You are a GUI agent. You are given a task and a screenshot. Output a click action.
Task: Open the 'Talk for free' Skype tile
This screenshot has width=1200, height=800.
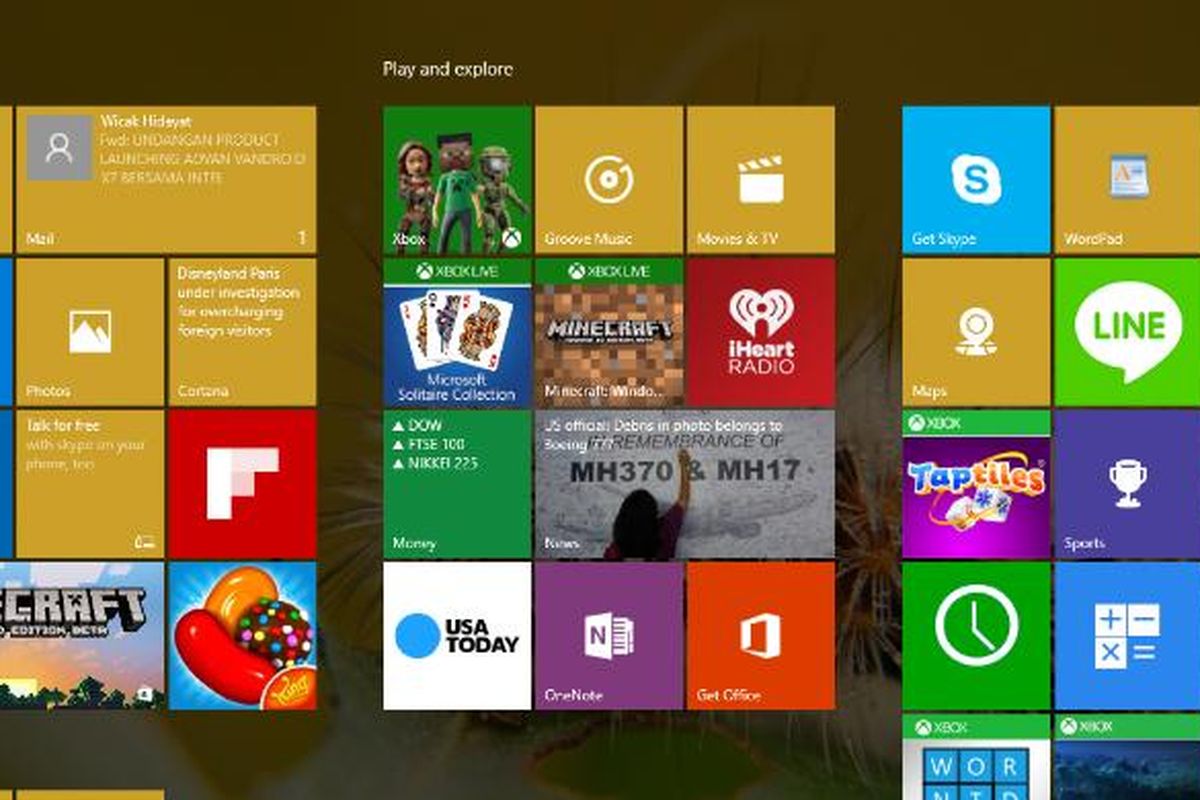tap(90, 484)
